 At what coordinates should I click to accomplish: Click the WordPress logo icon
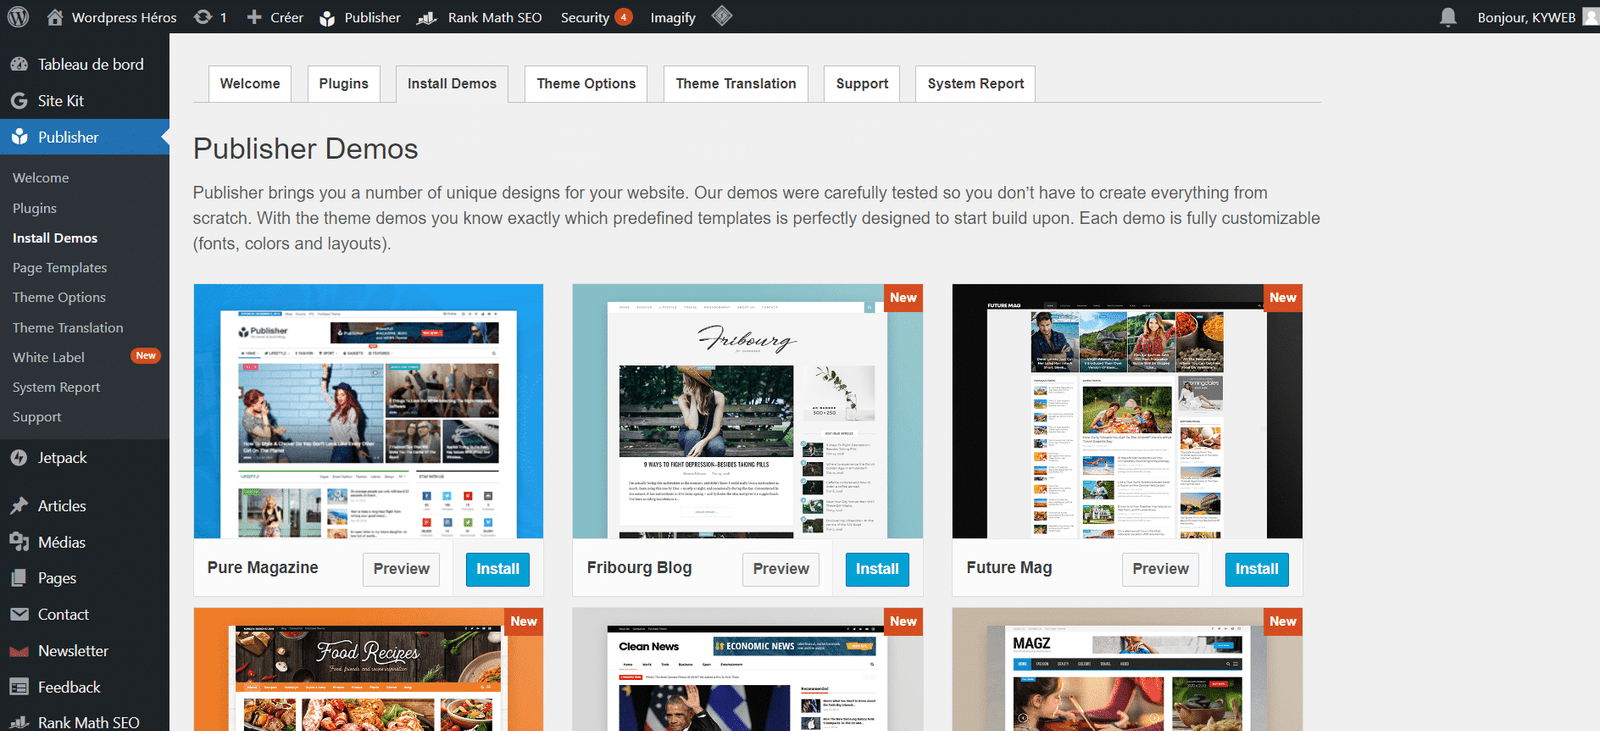[18, 17]
